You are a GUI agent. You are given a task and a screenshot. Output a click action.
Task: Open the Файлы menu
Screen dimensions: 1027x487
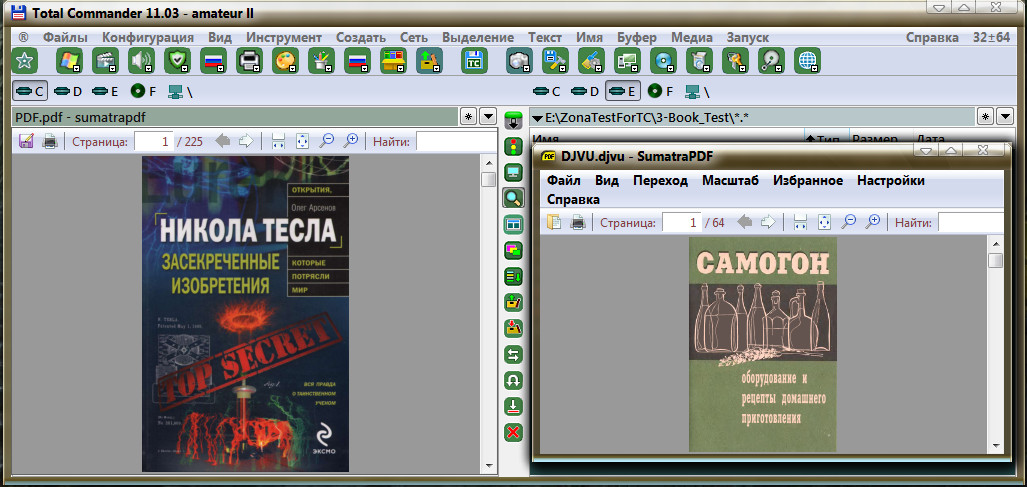tap(65, 37)
